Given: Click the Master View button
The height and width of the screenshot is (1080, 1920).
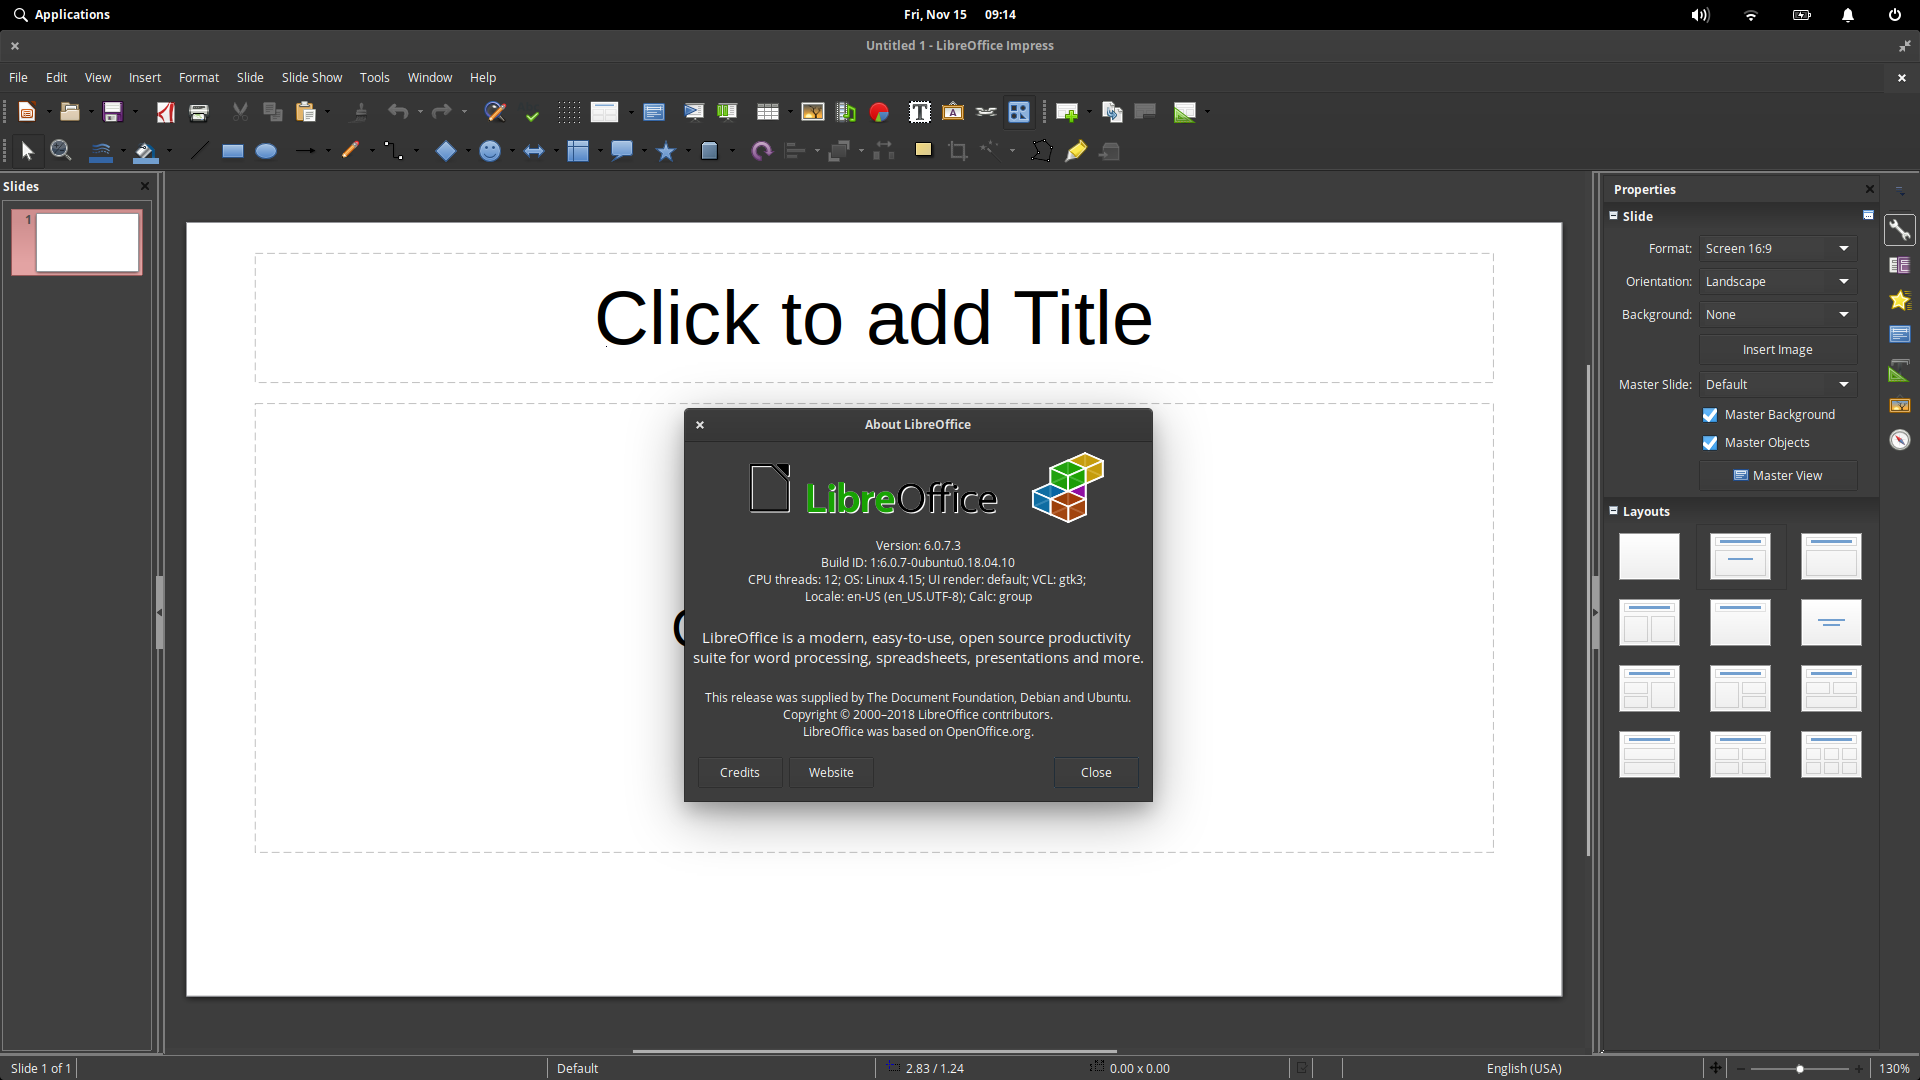Looking at the screenshot, I should pos(1778,476).
